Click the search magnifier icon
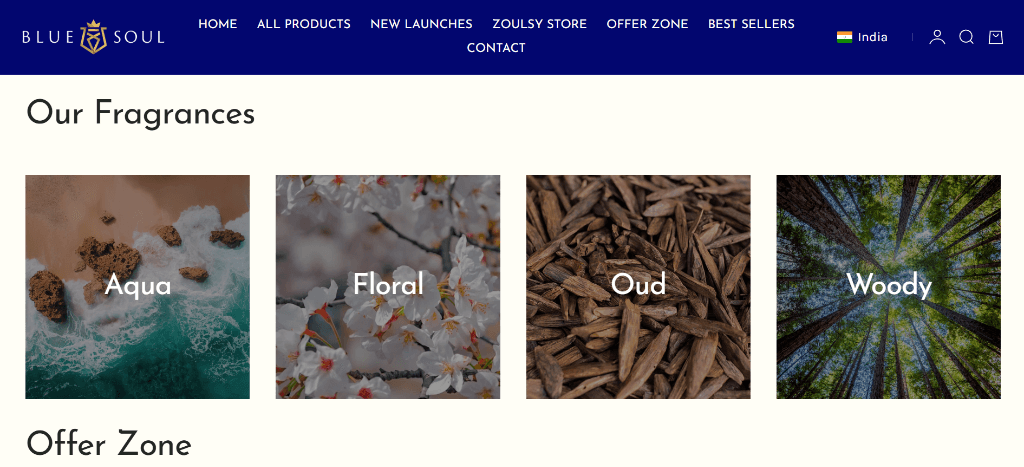This screenshot has width=1024, height=467. 967,37
